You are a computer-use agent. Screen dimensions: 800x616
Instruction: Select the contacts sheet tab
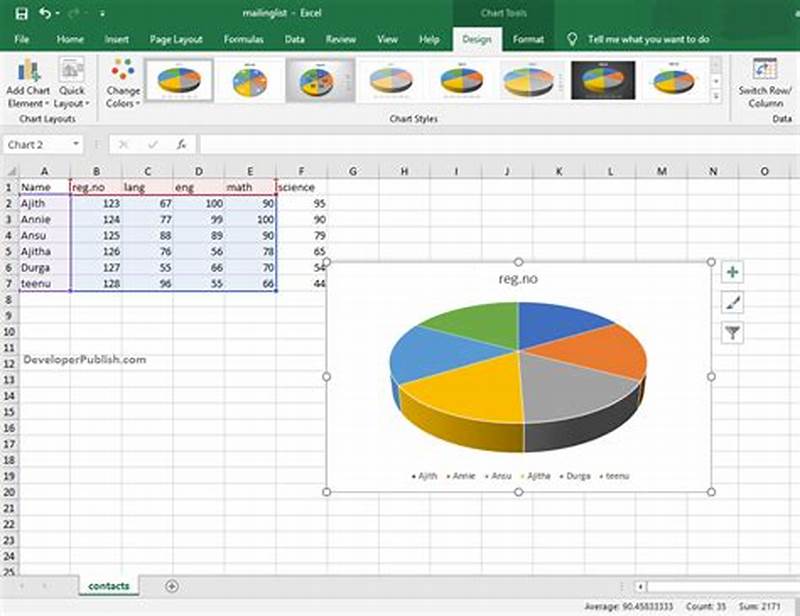point(110,586)
